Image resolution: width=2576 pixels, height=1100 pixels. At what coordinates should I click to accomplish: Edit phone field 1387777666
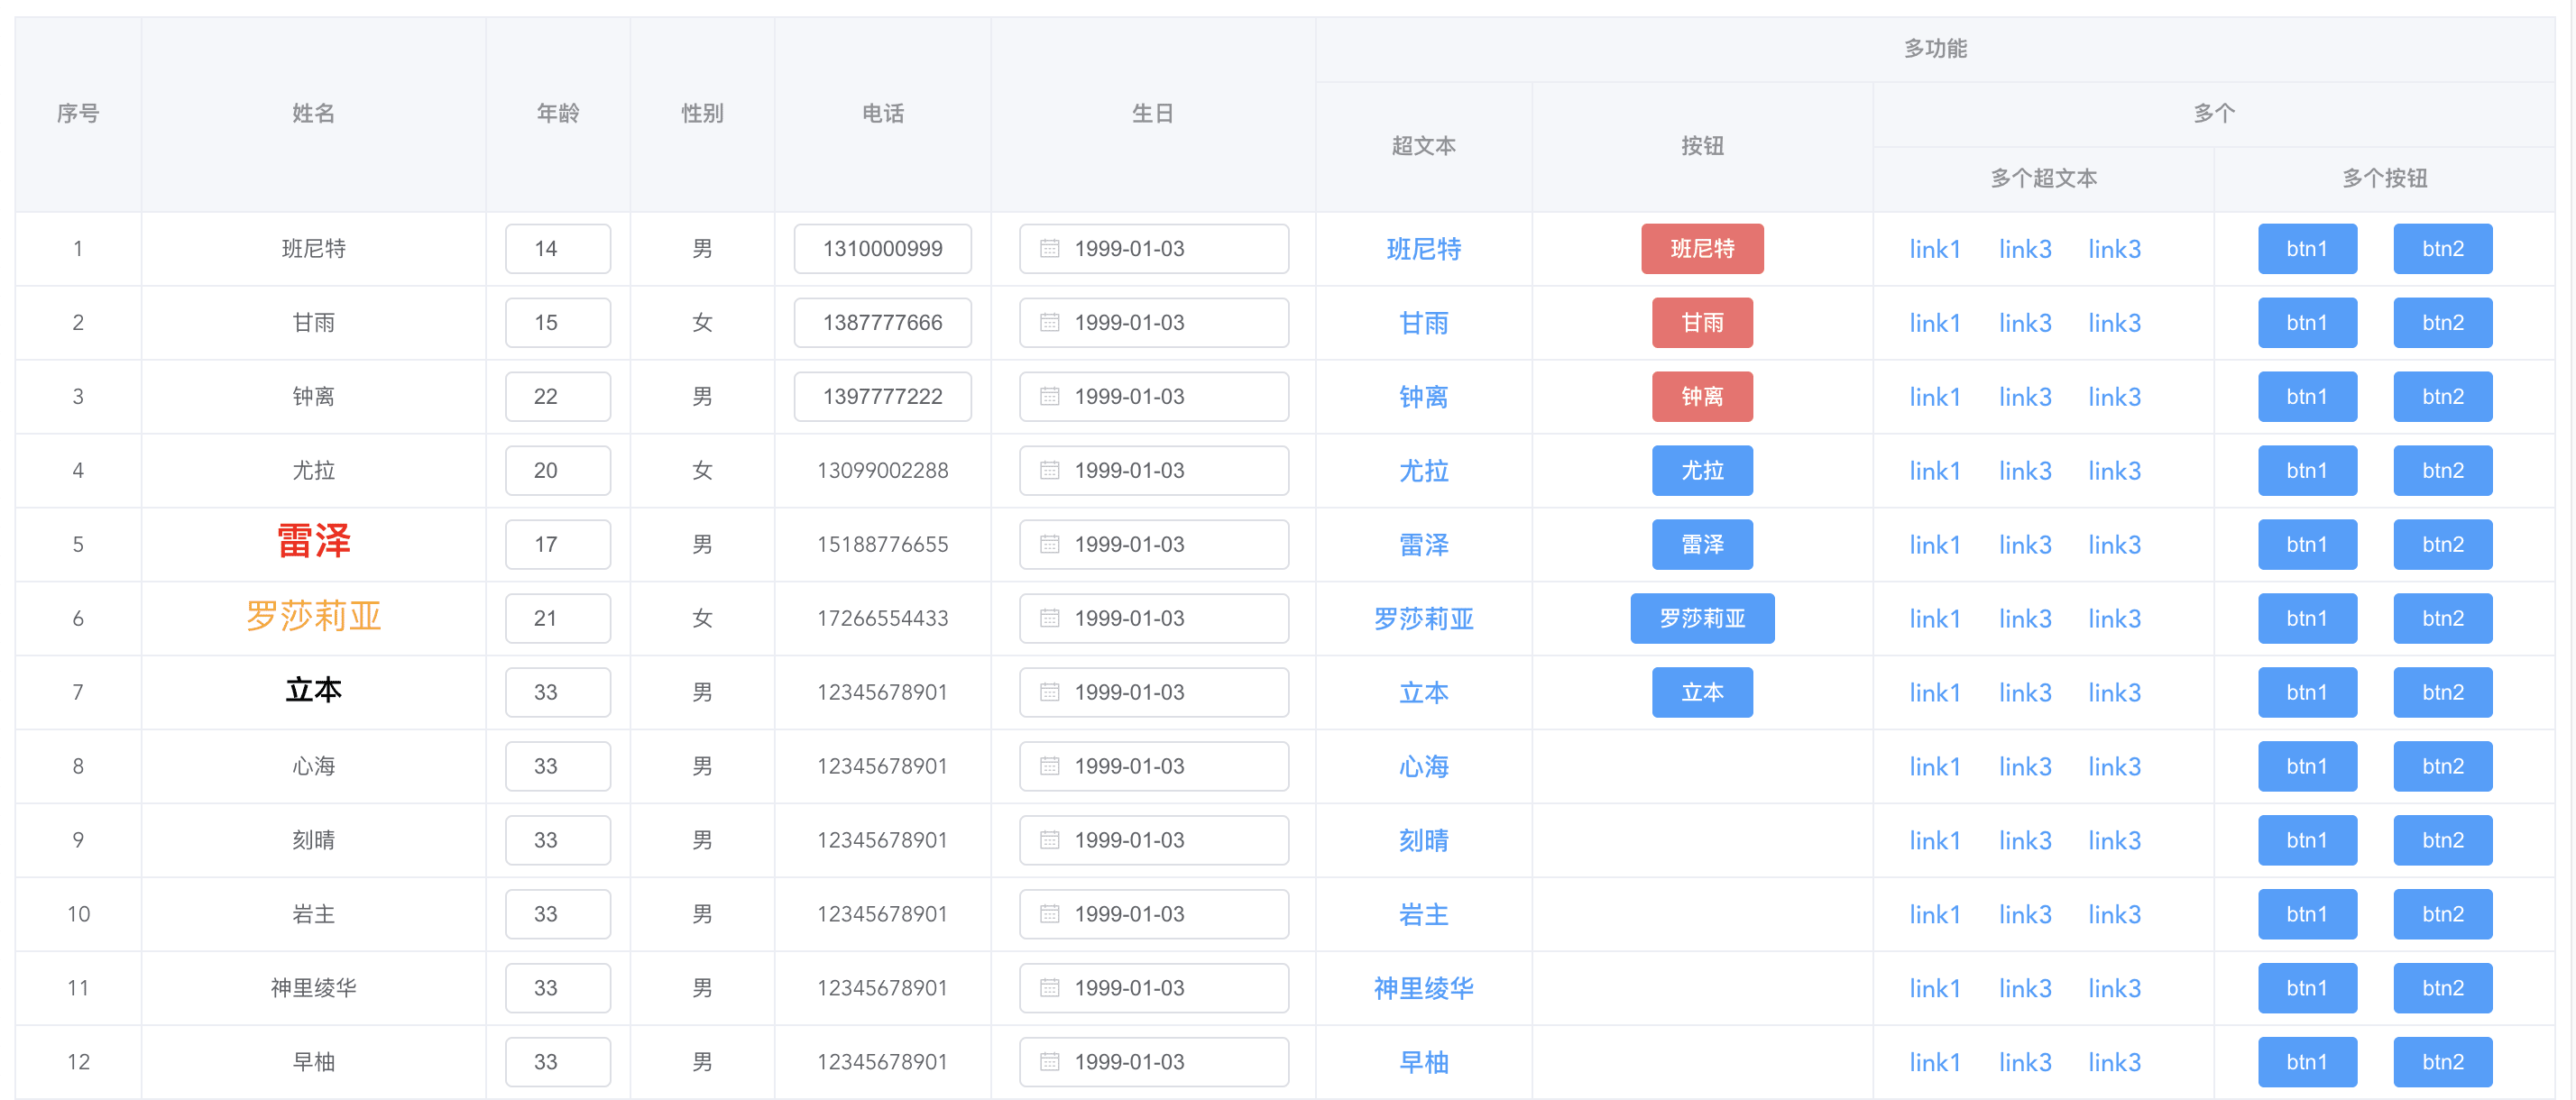[x=883, y=323]
